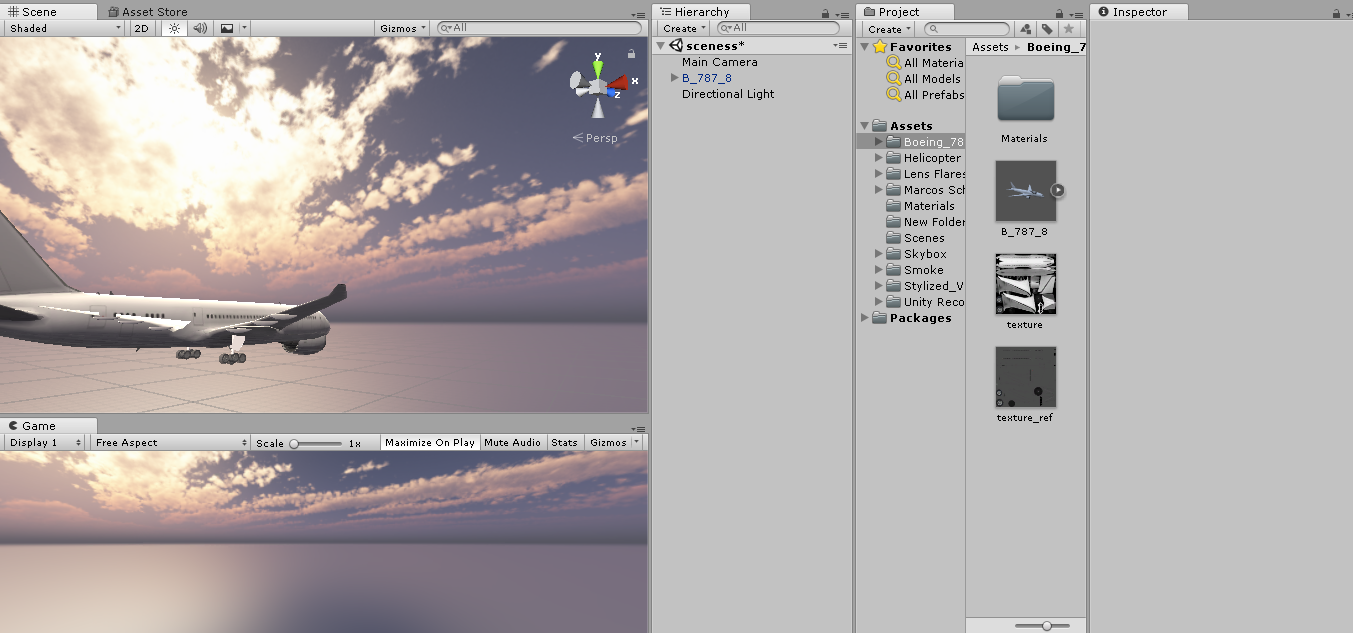Open the Free Aspect dropdown
1353x633 pixels.
coord(170,442)
